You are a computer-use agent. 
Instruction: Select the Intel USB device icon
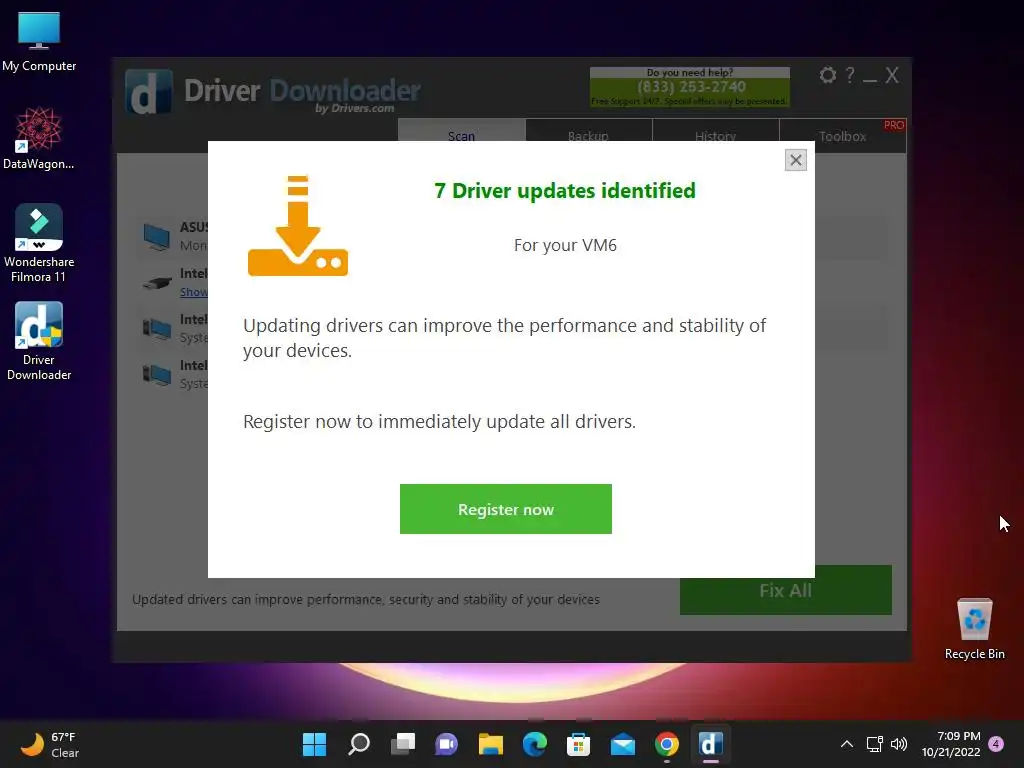(x=157, y=283)
